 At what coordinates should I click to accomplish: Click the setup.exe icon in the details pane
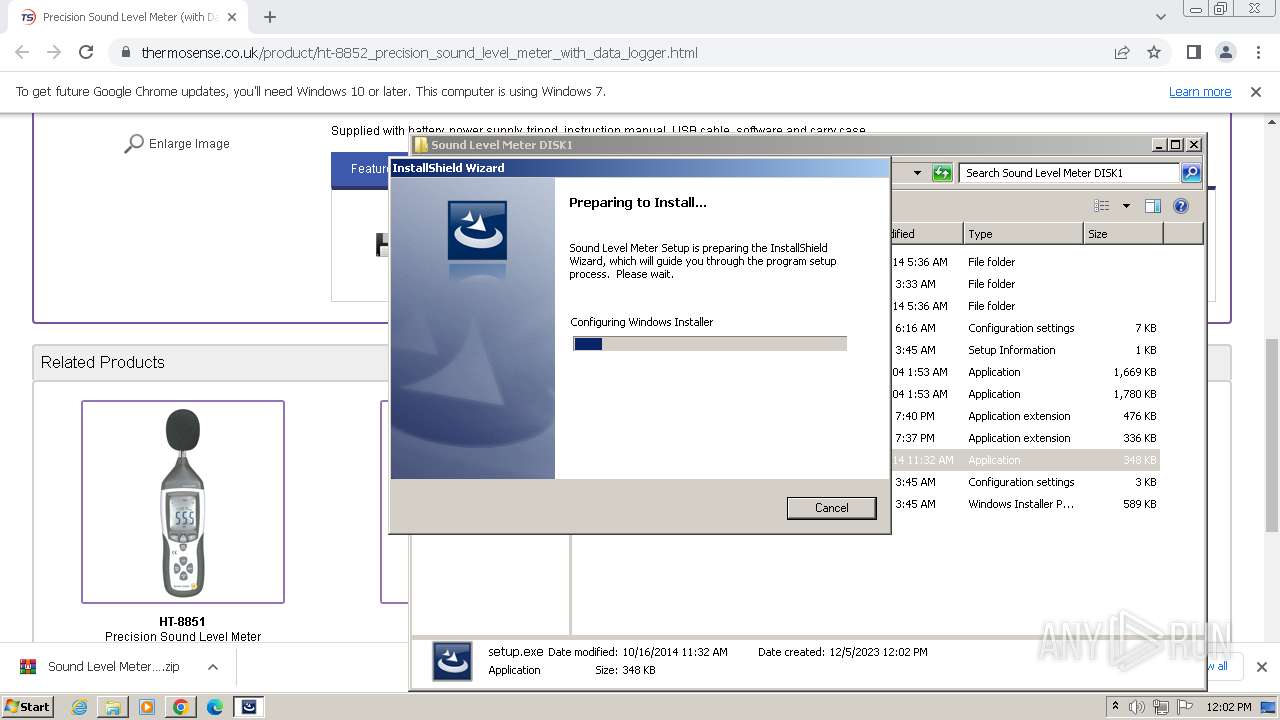[x=452, y=661]
